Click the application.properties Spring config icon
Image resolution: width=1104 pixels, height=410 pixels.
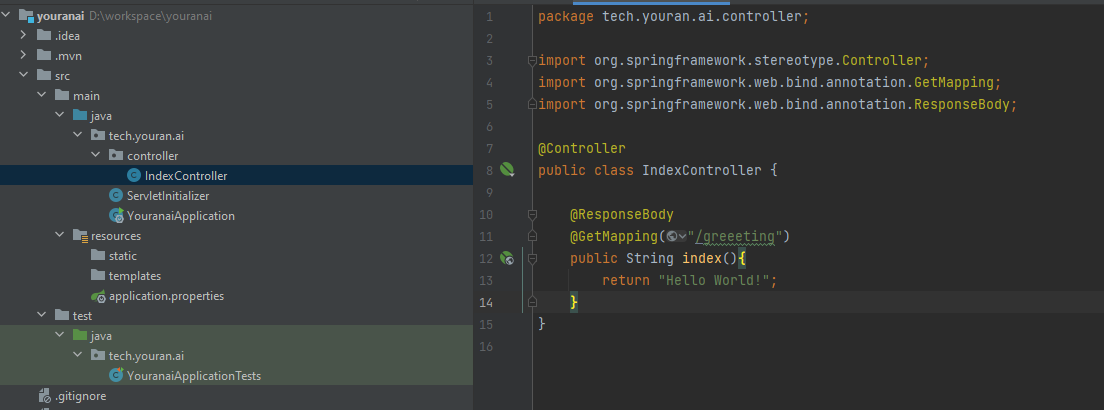pos(99,296)
